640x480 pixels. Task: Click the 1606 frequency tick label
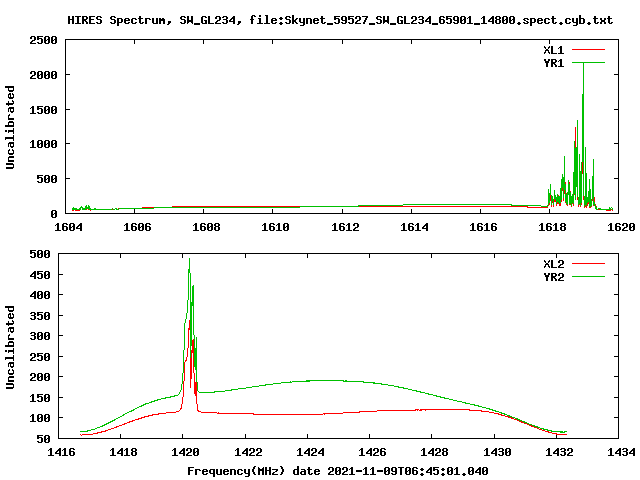[137, 227]
